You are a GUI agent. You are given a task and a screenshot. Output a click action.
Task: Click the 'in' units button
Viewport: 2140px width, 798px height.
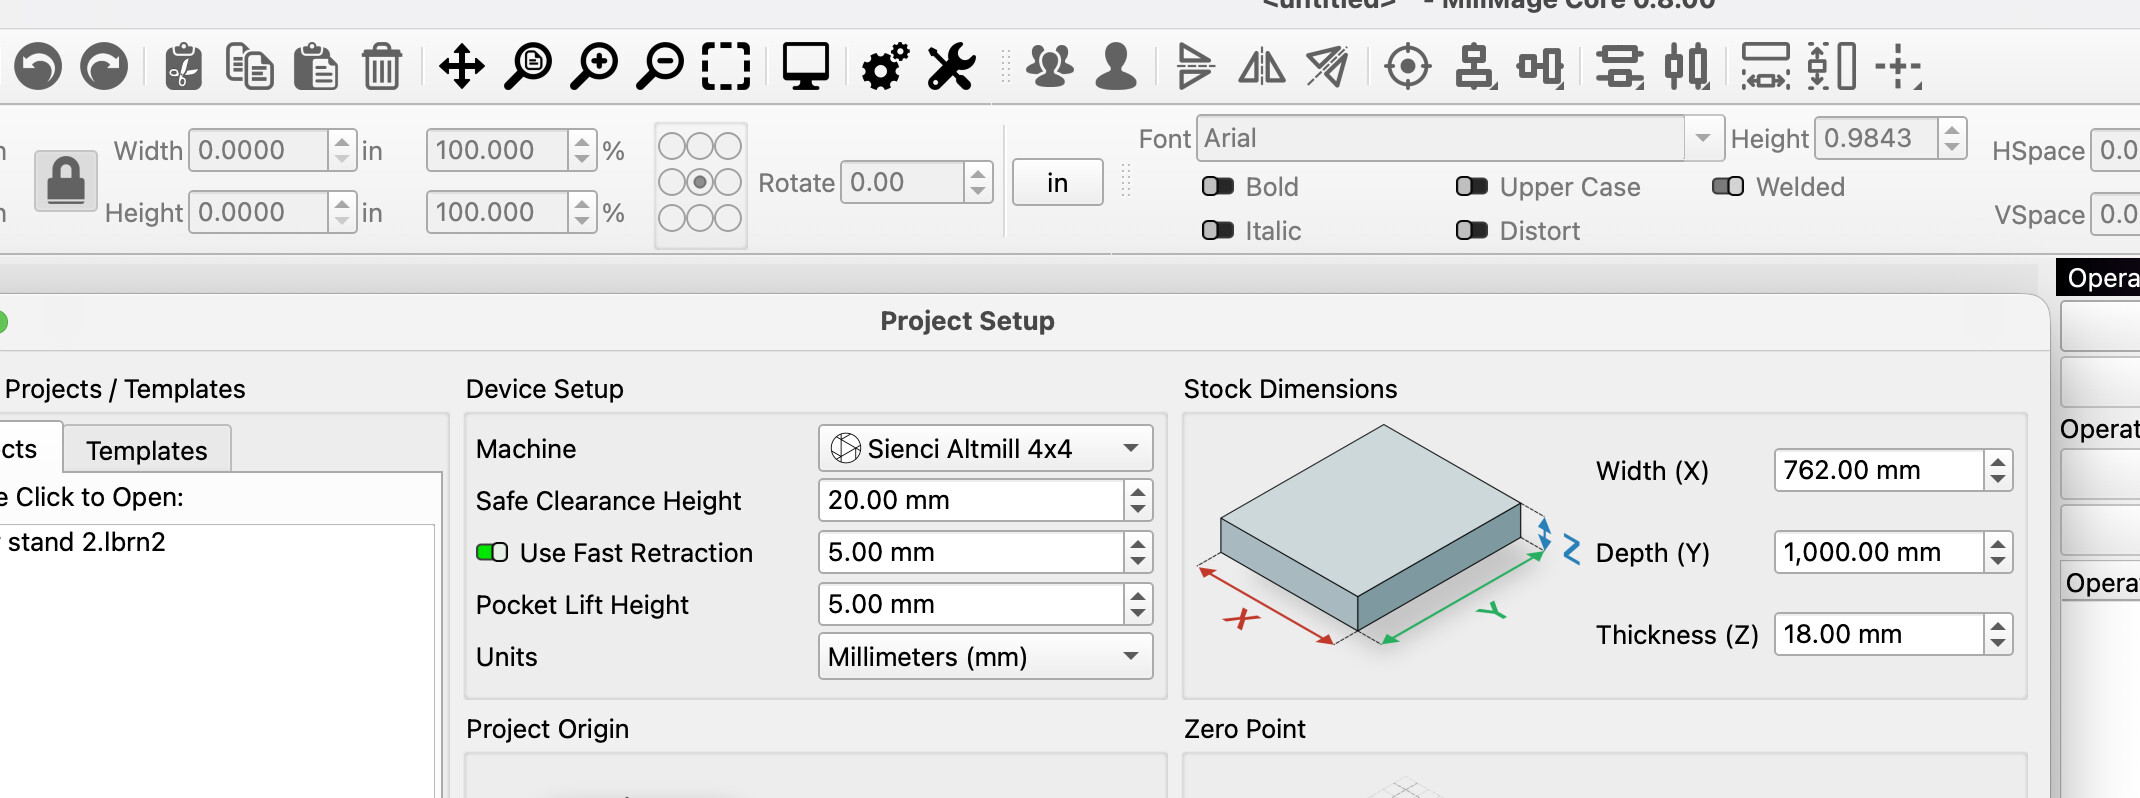point(1057,183)
